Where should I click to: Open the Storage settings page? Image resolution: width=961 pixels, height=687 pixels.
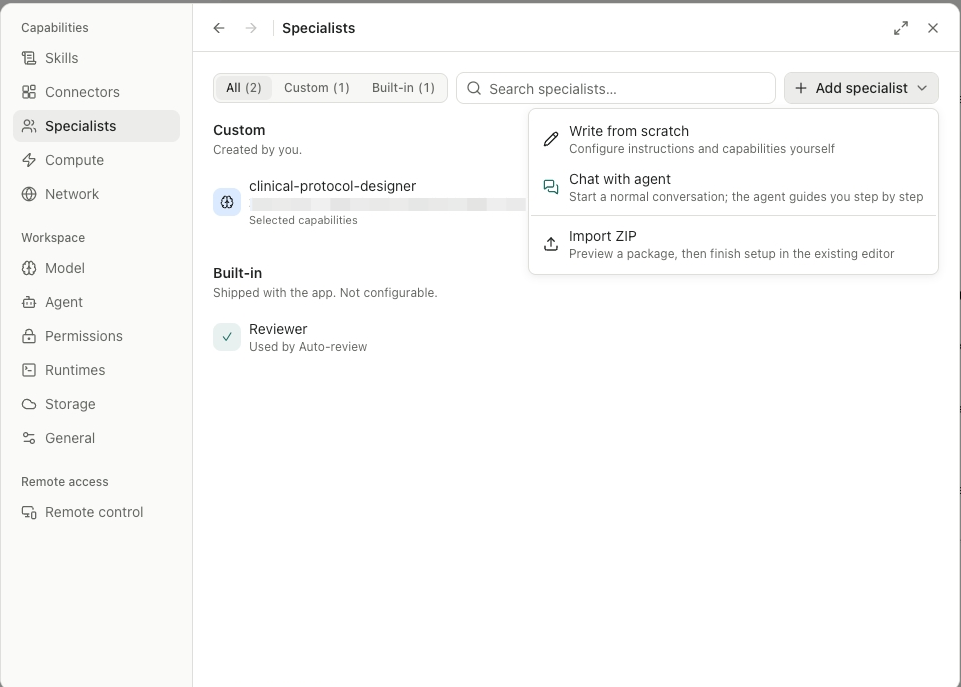(x=96, y=404)
